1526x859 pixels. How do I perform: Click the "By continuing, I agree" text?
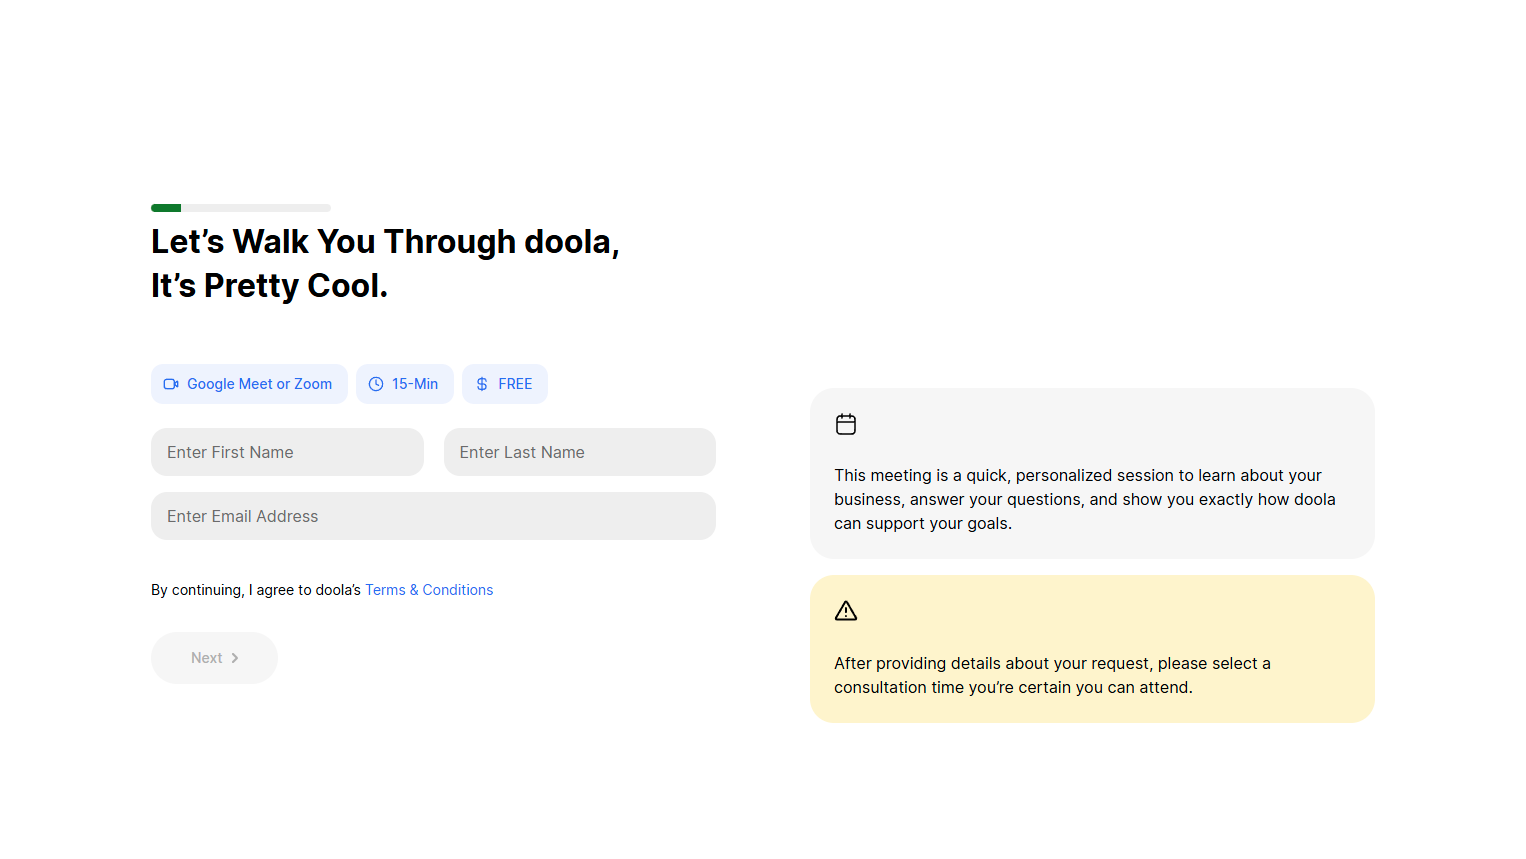[256, 590]
